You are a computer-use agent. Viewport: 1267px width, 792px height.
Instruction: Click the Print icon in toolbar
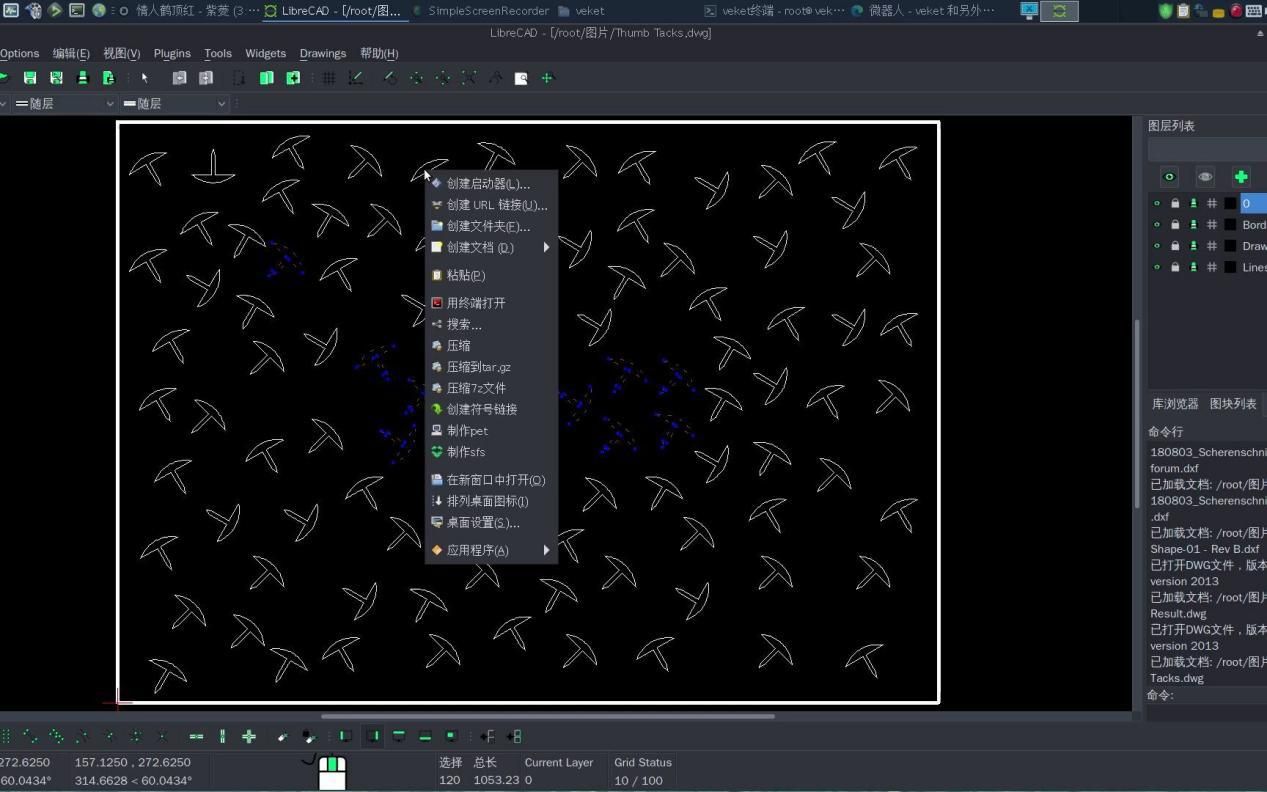click(x=82, y=78)
